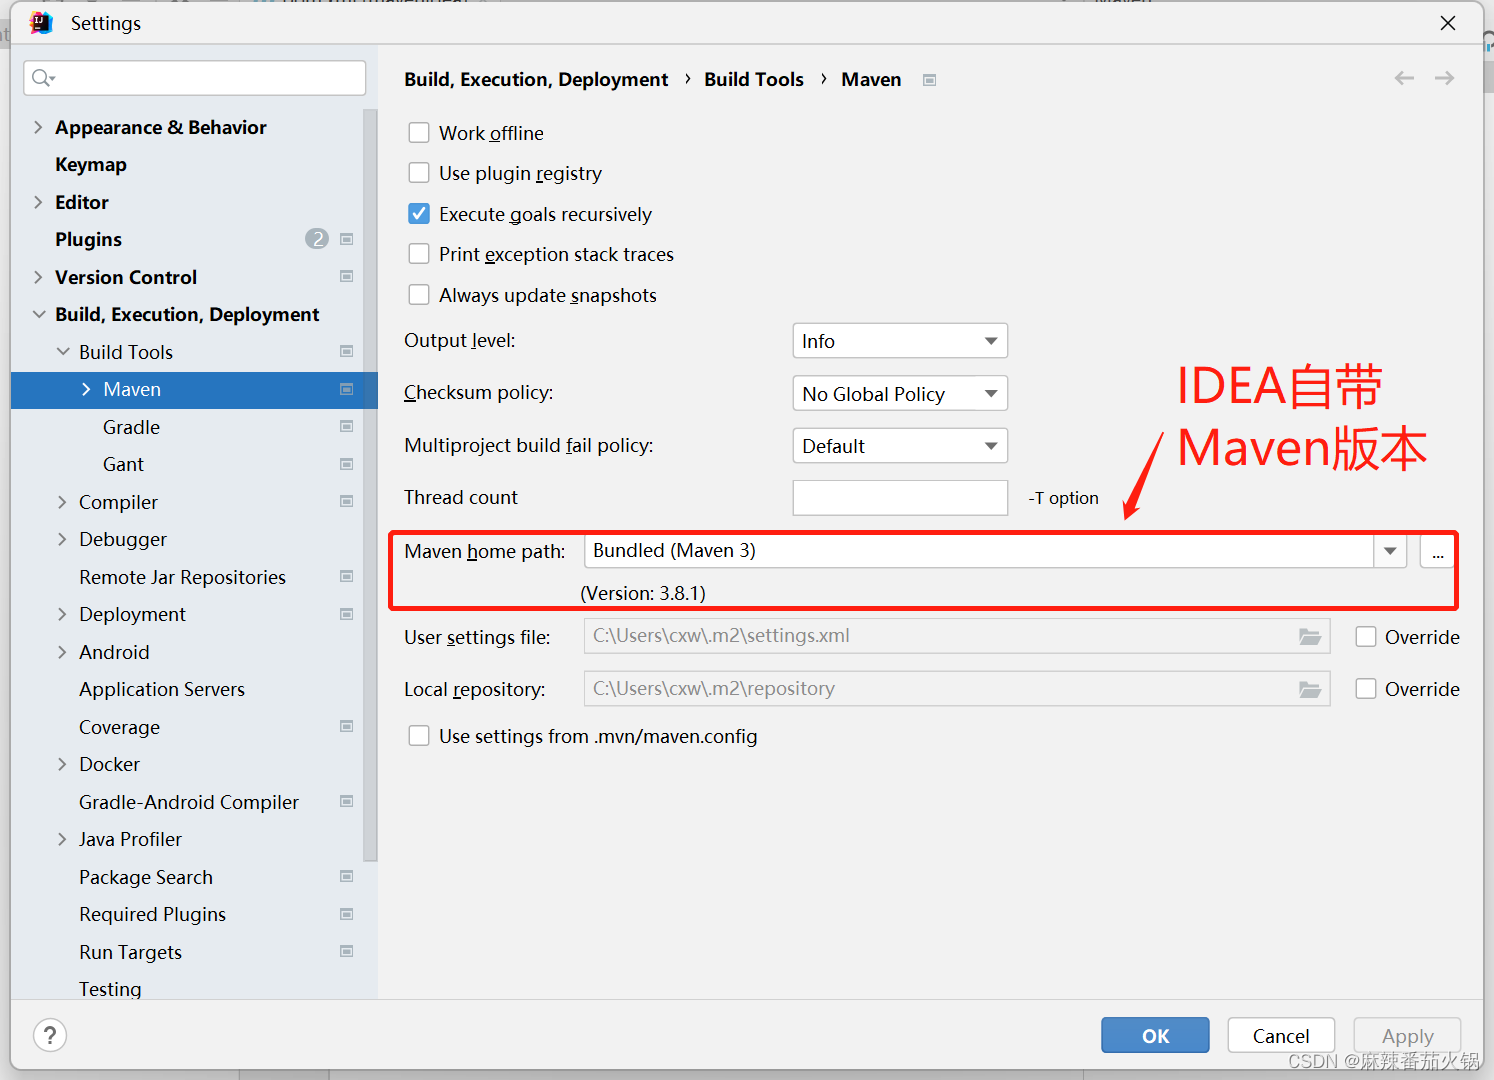Check Override for Local repository
The width and height of the screenshot is (1494, 1080).
pyautogui.click(x=1366, y=689)
